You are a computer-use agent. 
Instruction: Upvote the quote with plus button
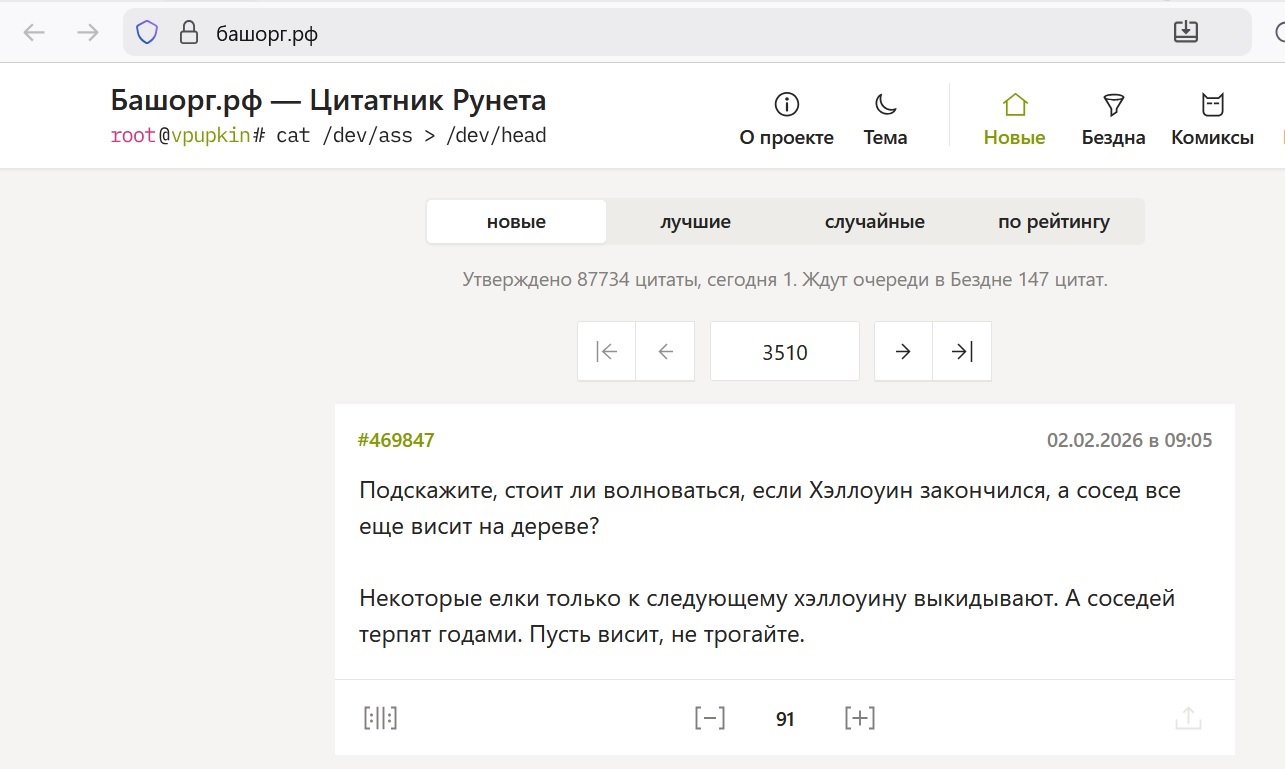tap(859, 718)
